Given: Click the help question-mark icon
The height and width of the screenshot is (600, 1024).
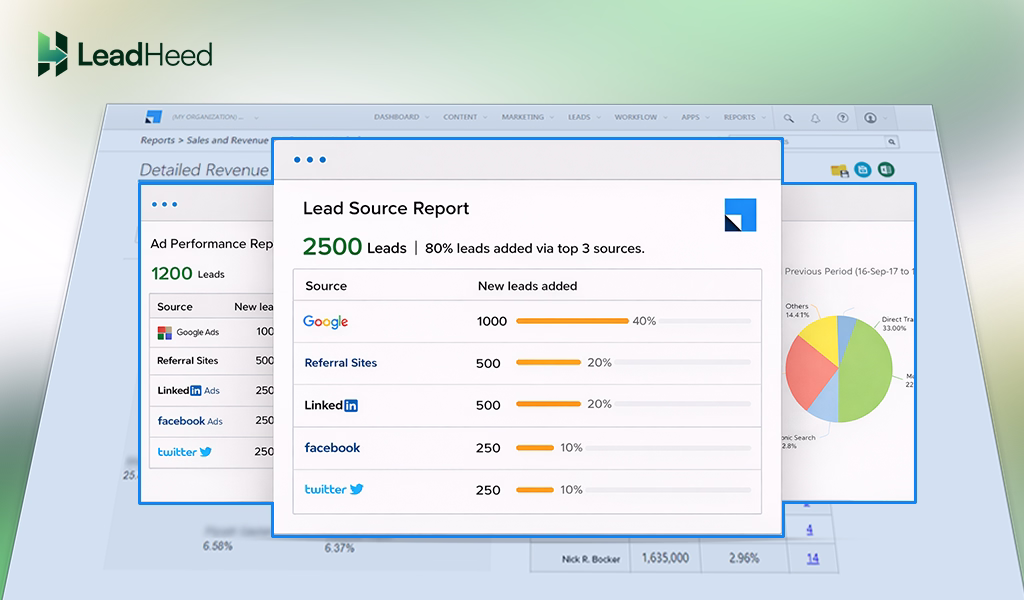Looking at the screenshot, I should [843, 118].
